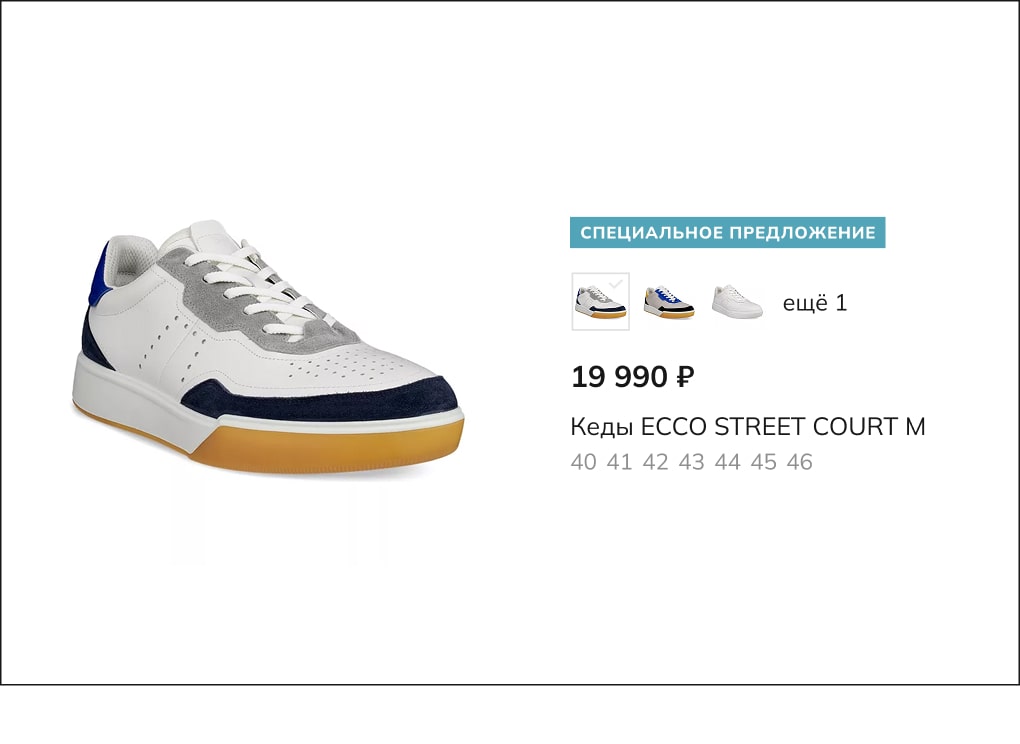1020x744 pixels.
Task: Select the white-grey-navy sneaker color thumbnail
Action: [x=600, y=302]
